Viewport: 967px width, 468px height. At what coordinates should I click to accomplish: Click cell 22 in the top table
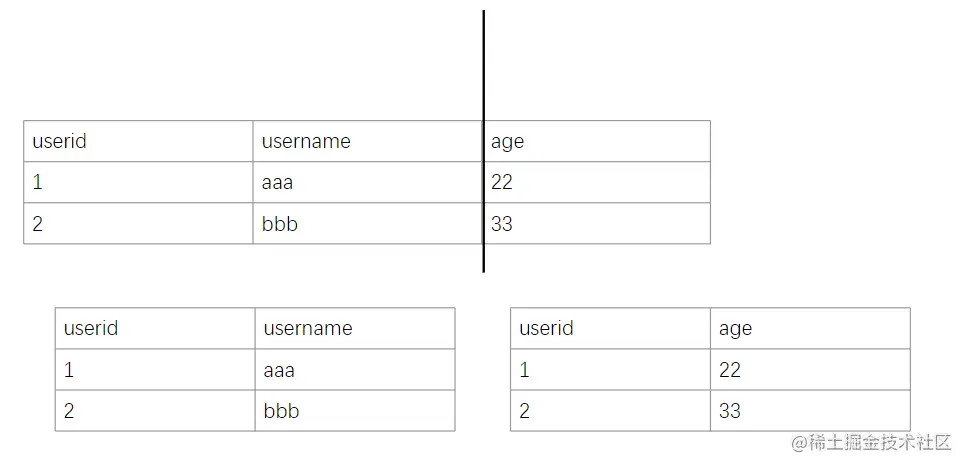[502, 183]
